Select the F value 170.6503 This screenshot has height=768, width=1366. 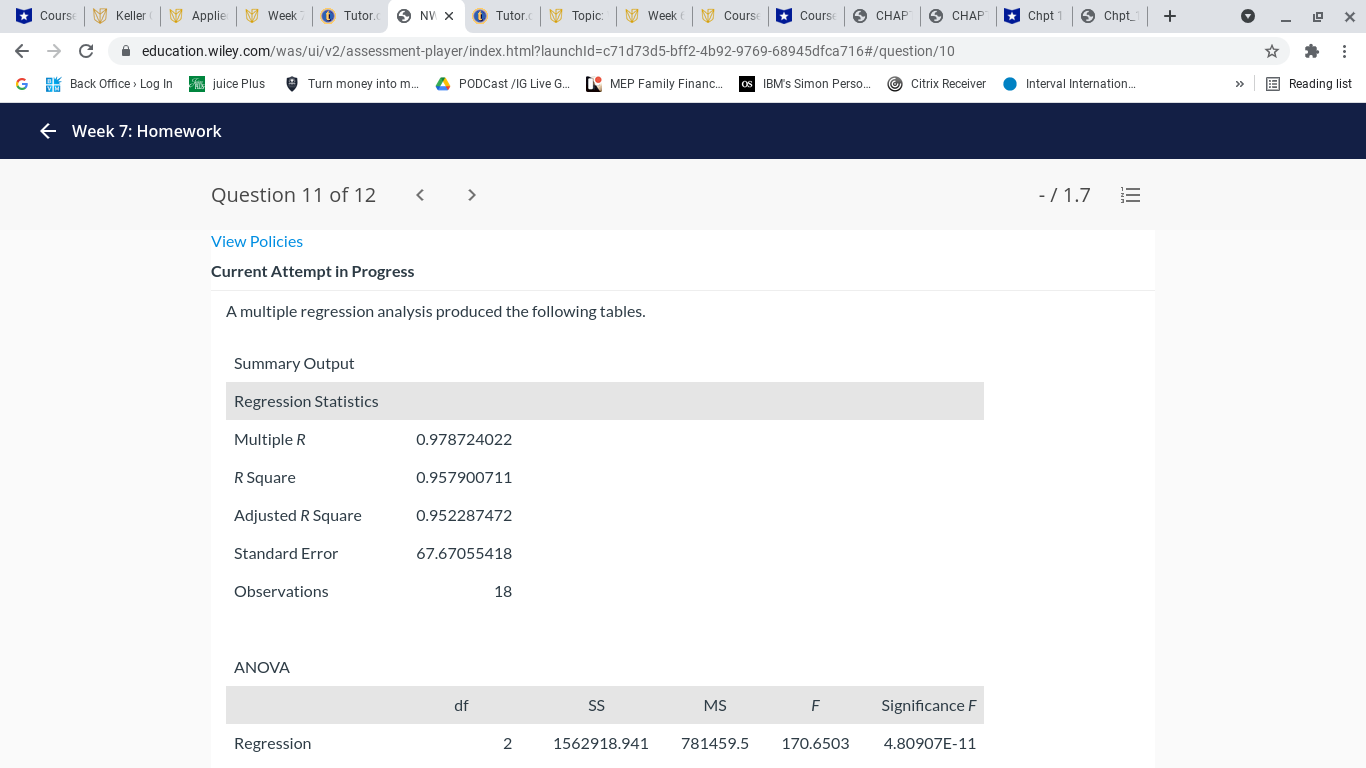point(816,743)
